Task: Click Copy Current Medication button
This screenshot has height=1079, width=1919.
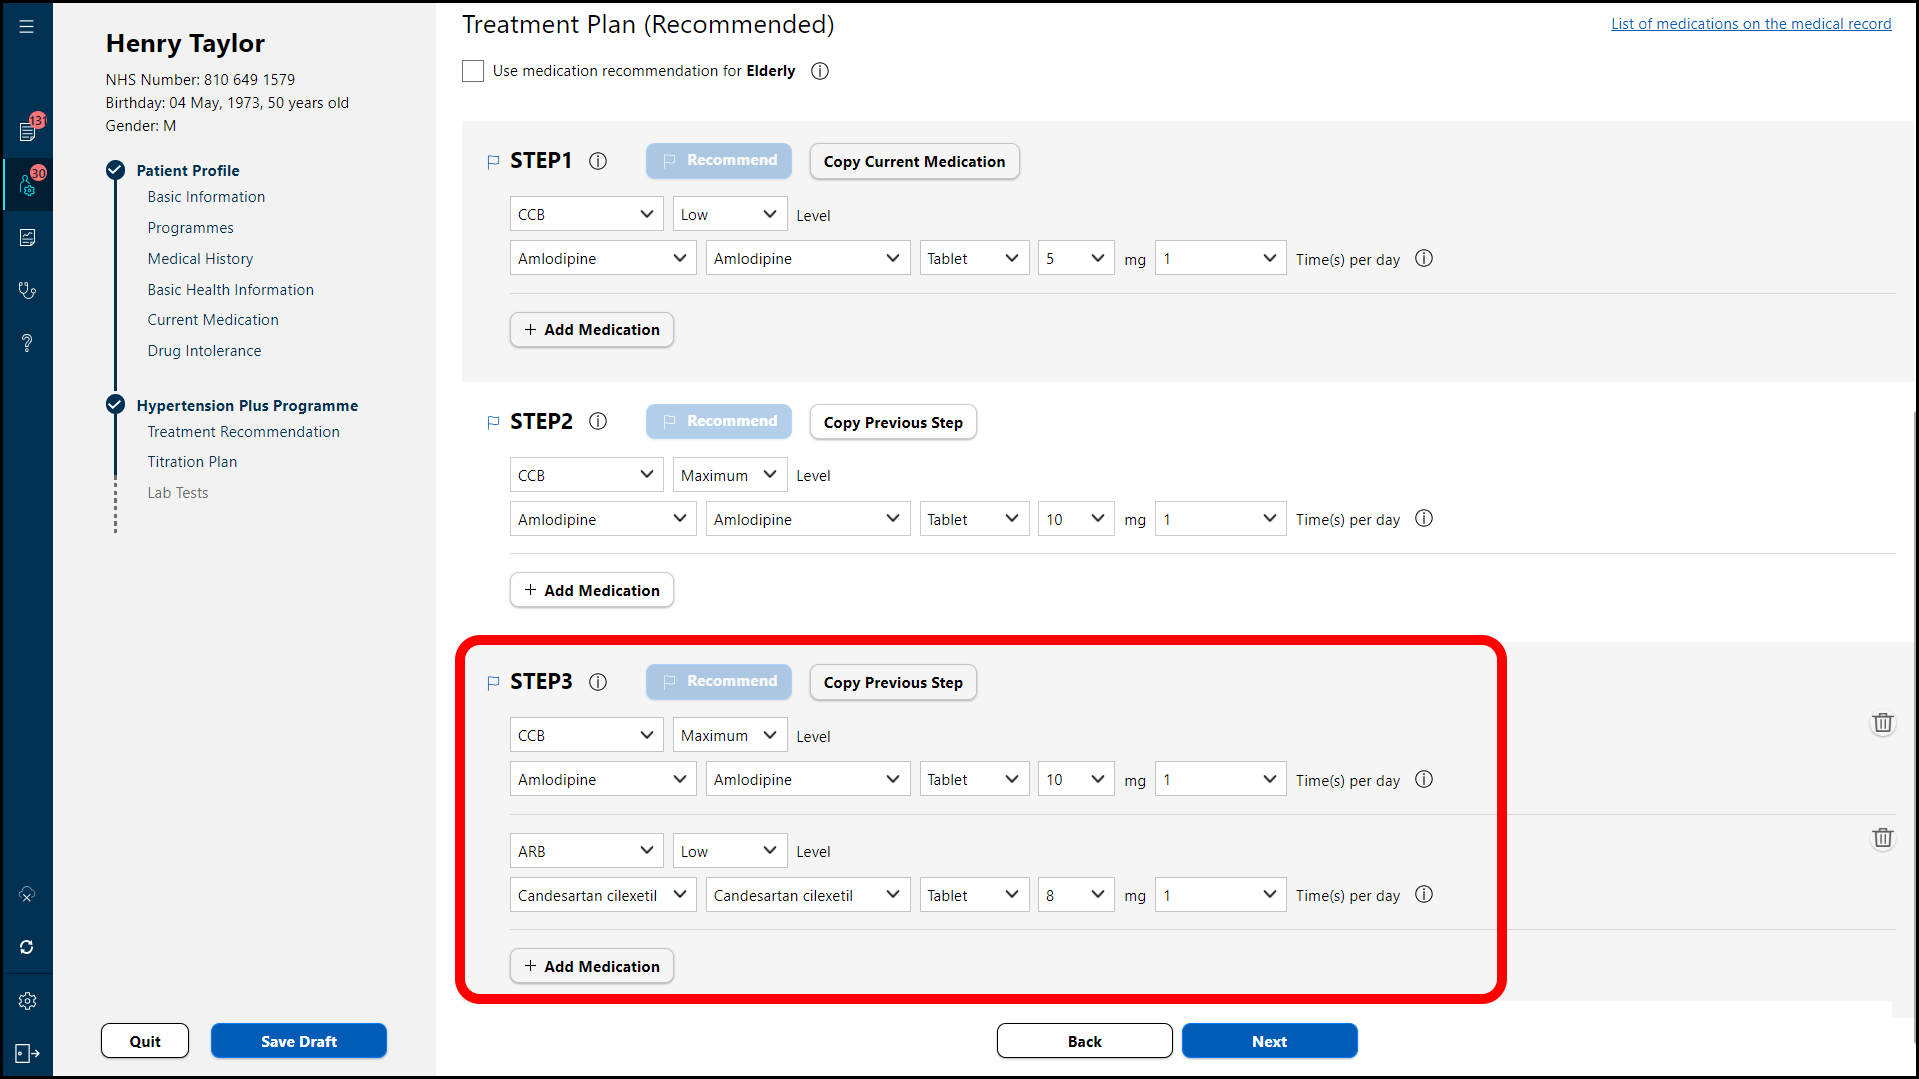Action: click(x=914, y=162)
